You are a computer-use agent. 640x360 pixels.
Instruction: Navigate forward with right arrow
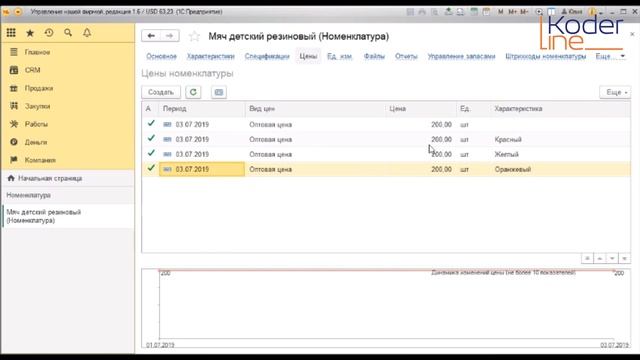click(x=169, y=36)
